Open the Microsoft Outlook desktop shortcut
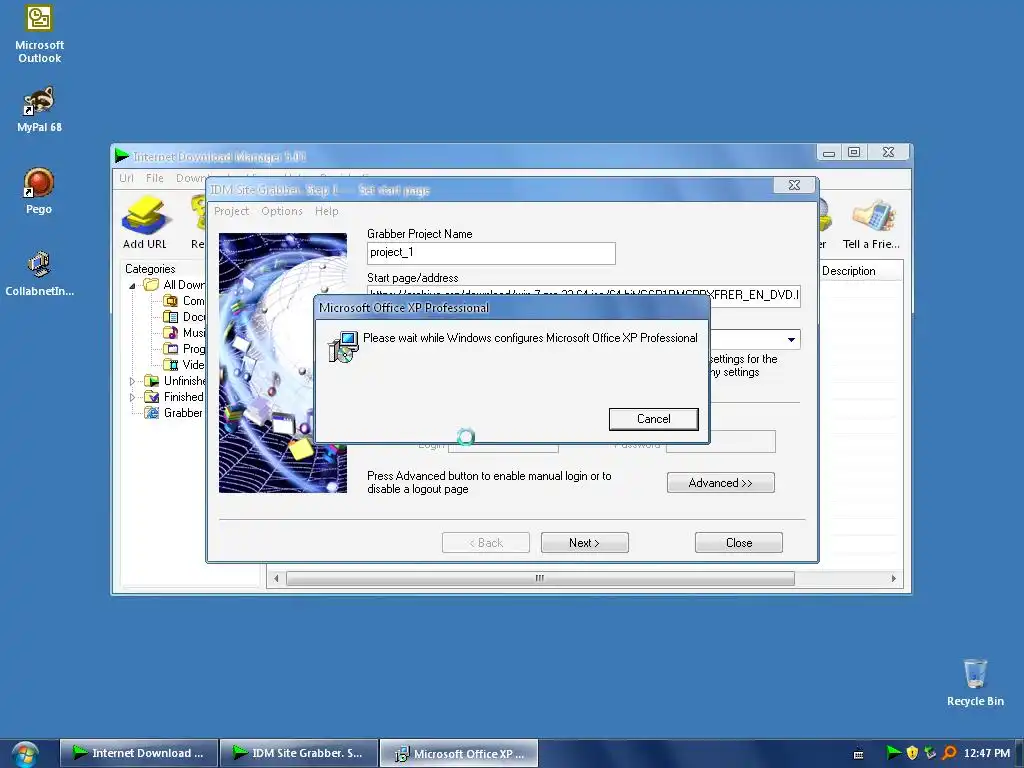 pyautogui.click(x=39, y=34)
